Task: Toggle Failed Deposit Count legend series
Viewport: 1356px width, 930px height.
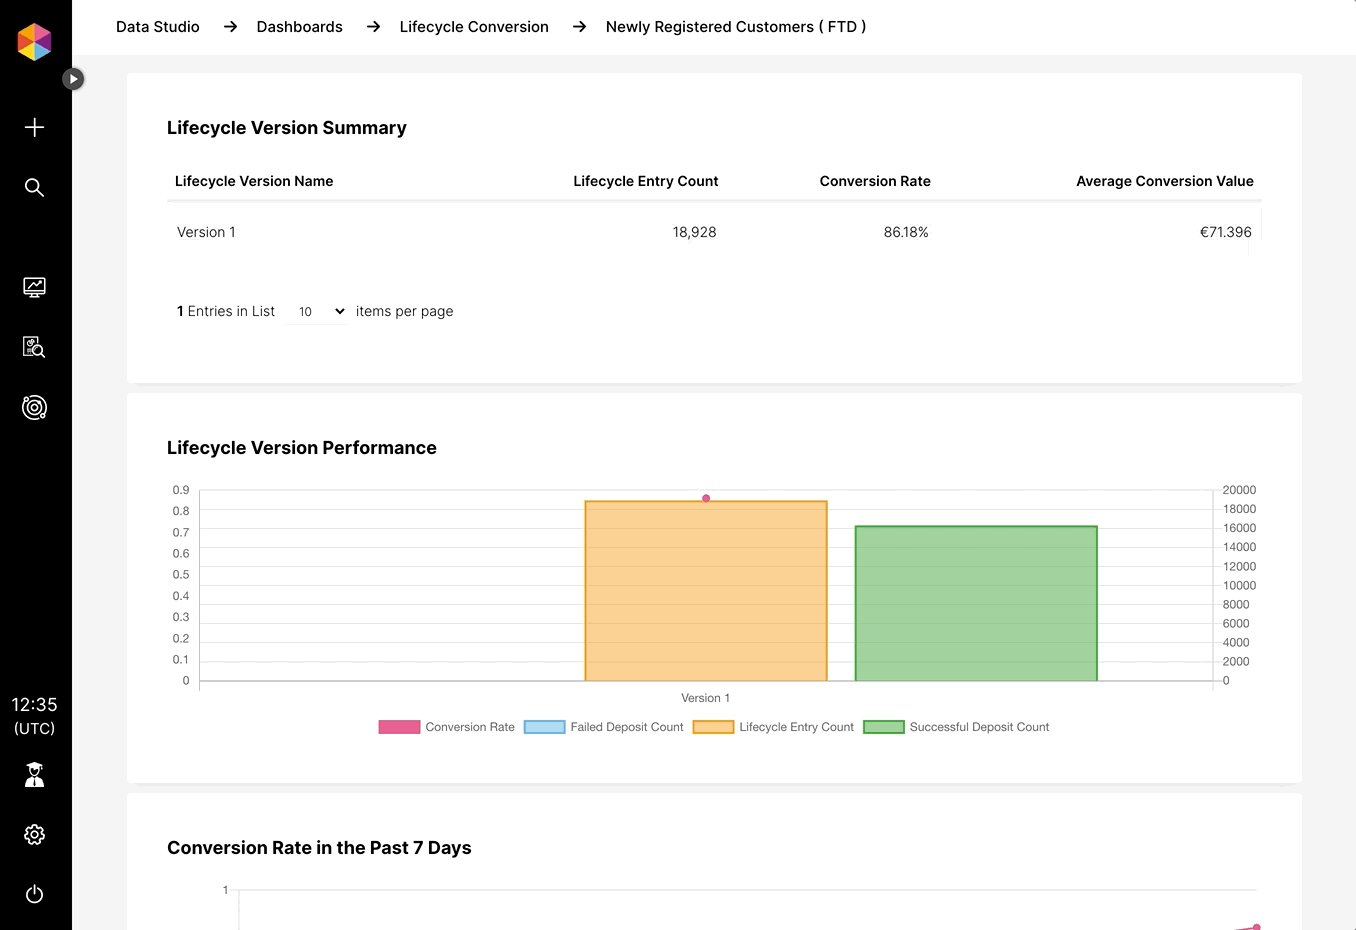Action: (x=604, y=727)
